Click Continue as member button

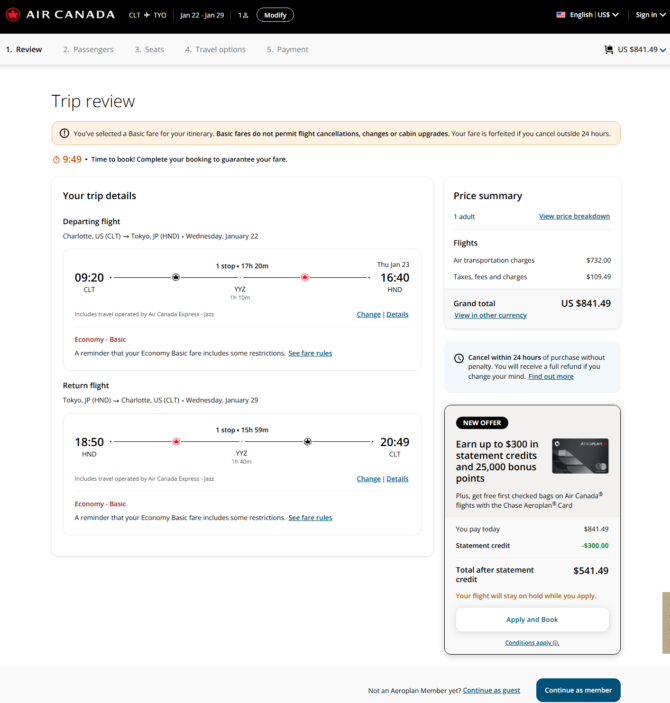(578, 690)
